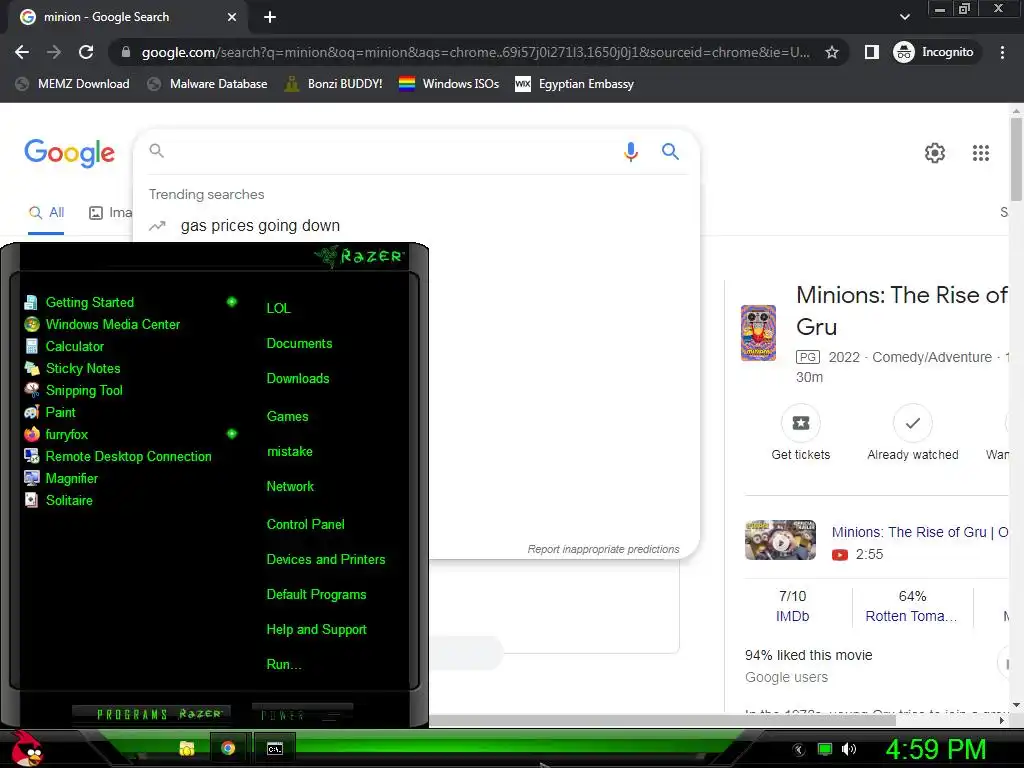Open mistake start menu link
Screen dimensions: 1024x768
click(x=289, y=452)
